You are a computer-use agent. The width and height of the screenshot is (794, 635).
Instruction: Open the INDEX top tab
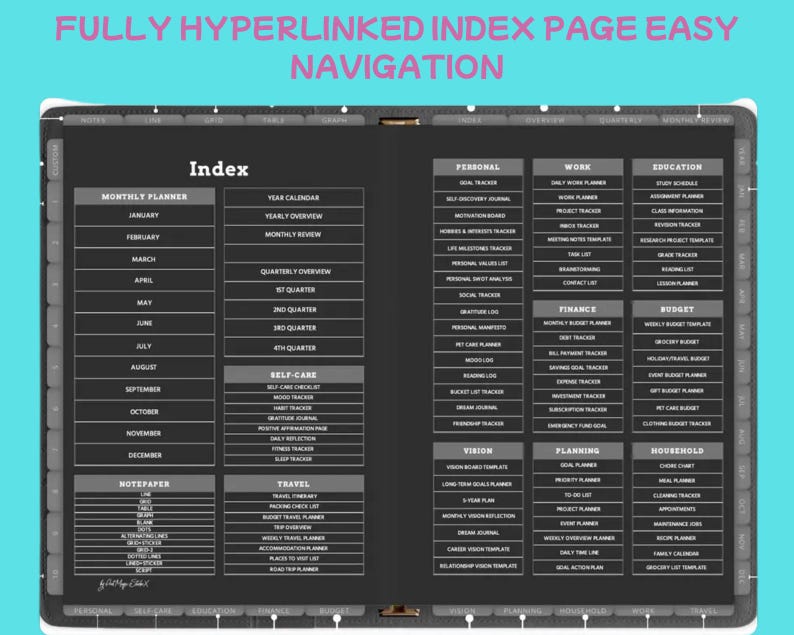469,121
